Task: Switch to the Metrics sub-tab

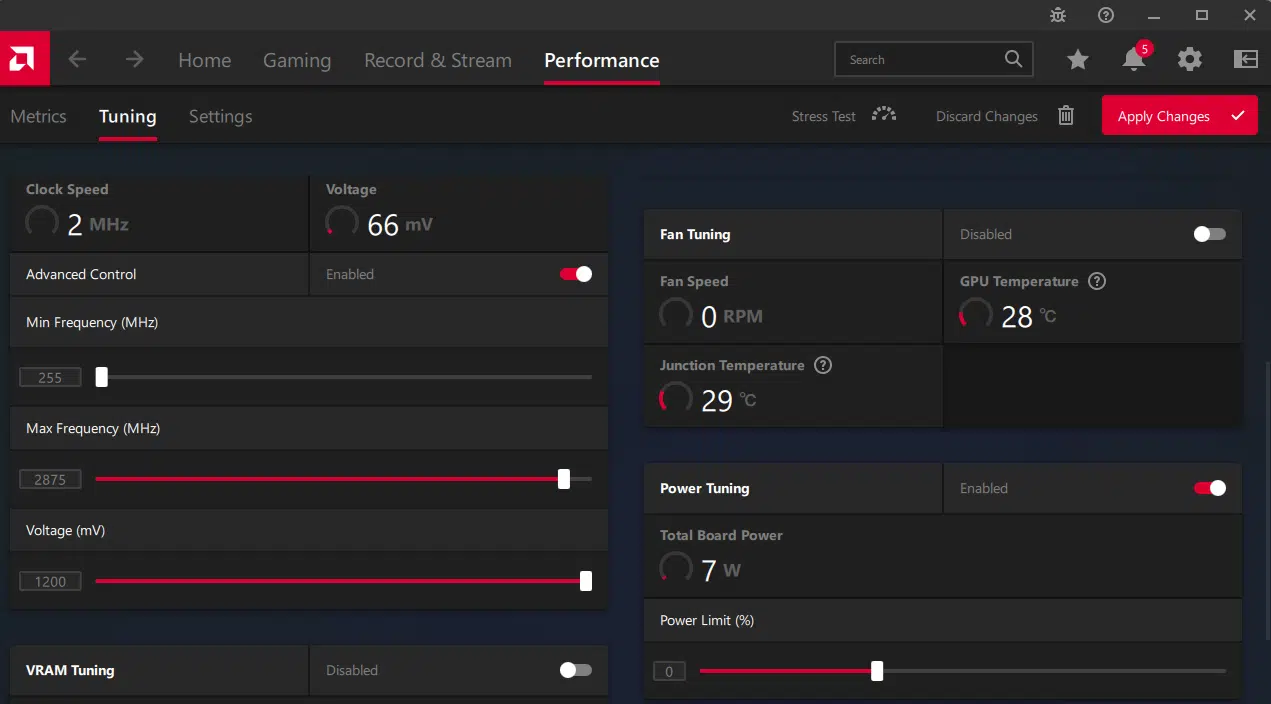Action: click(x=38, y=116)
